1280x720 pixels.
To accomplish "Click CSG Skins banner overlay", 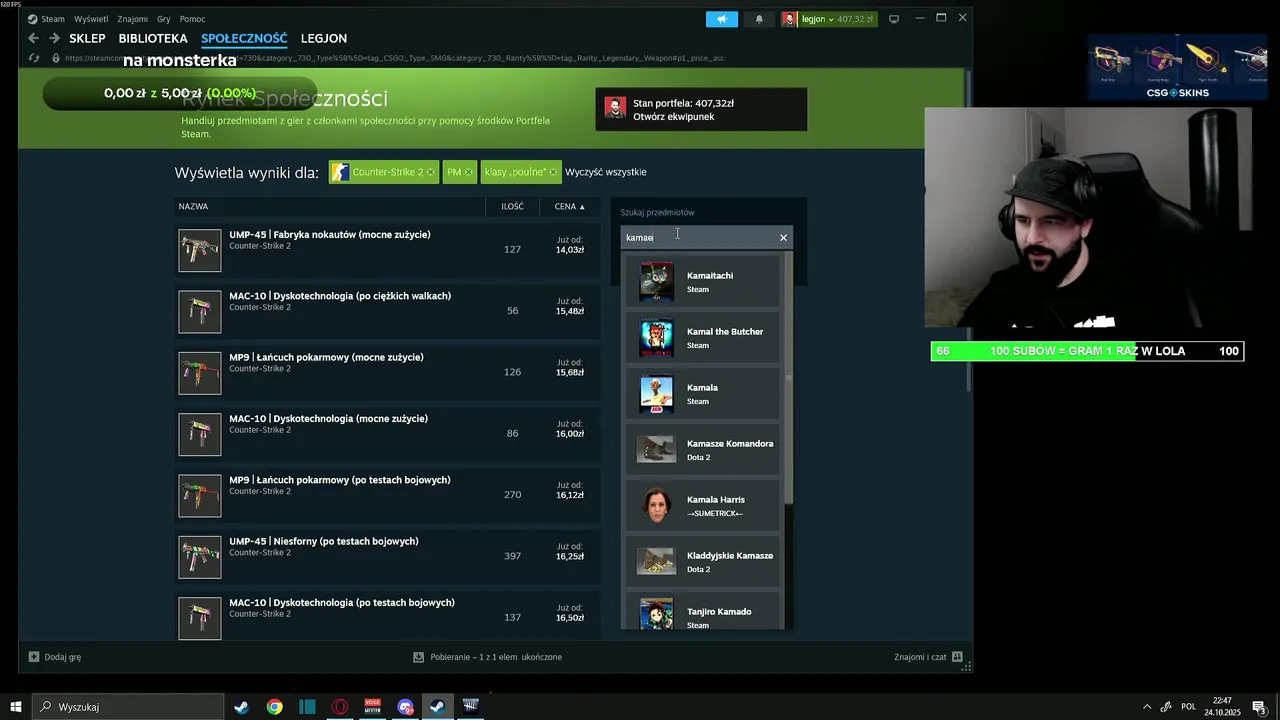I will click(x=1178, y=69).
